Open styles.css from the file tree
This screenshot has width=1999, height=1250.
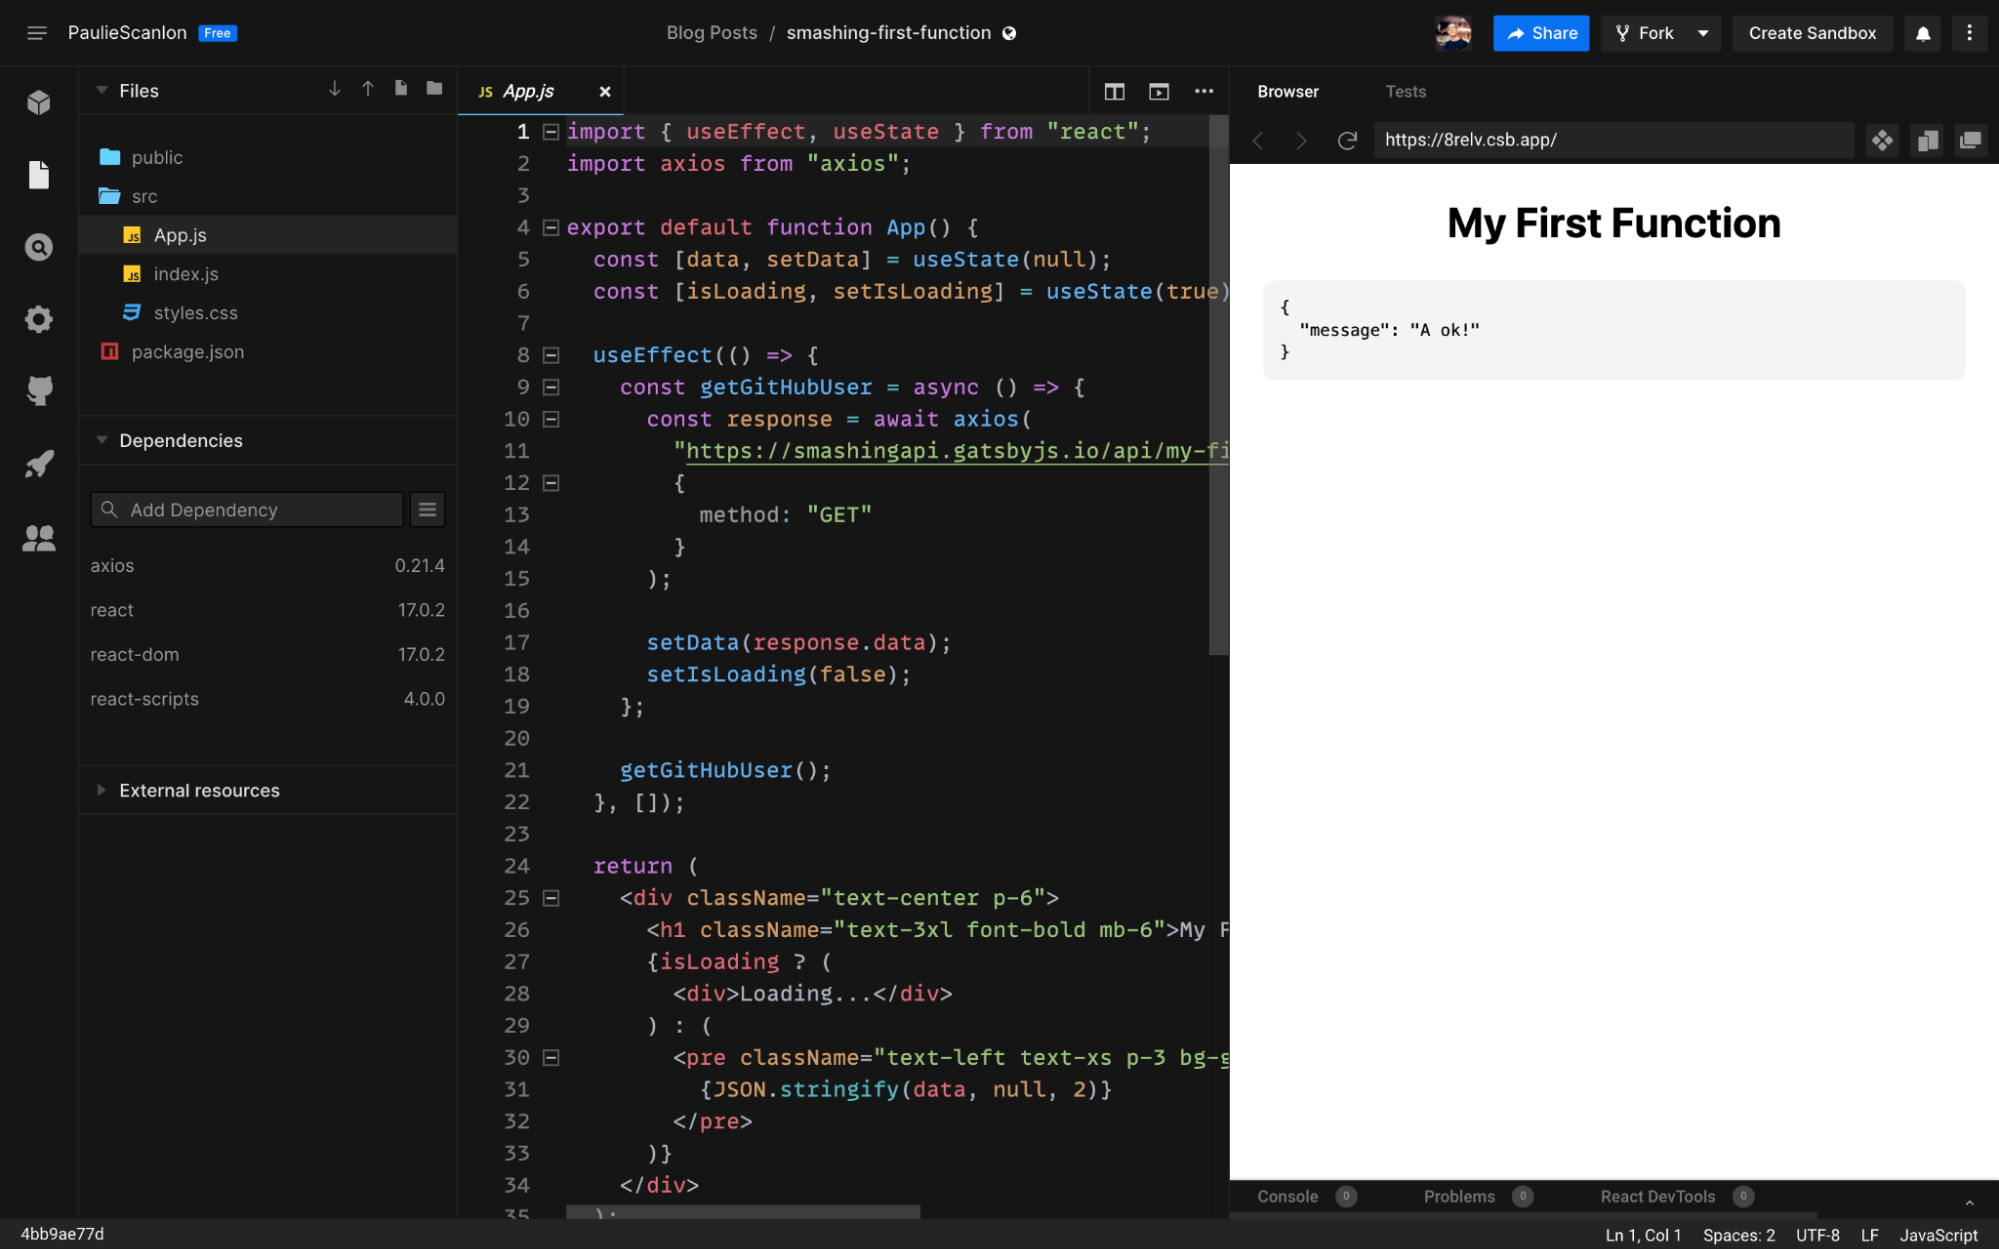click(x=195, y=312)
